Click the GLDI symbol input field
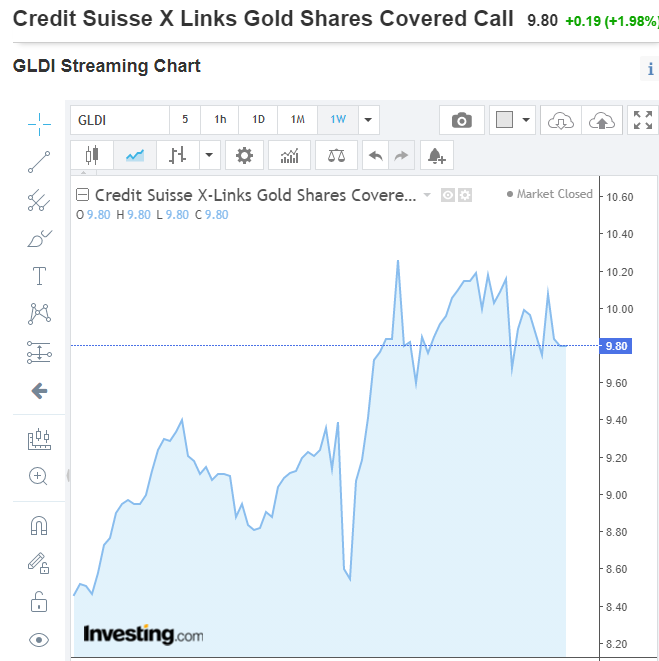Viewport: 659px width, 661px height. pyautogui.click(x=120, y=120)
